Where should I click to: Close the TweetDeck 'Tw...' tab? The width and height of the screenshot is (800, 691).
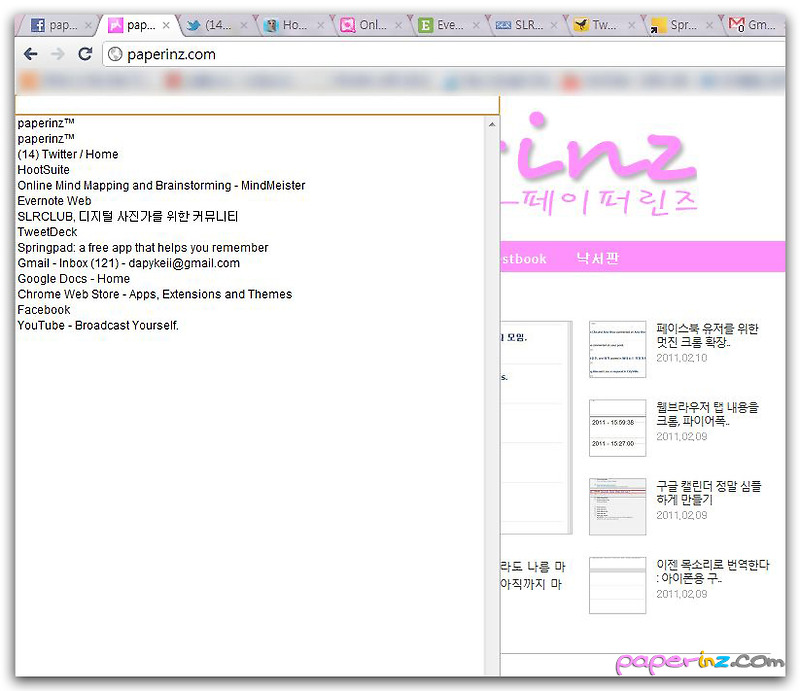[632, 25]
